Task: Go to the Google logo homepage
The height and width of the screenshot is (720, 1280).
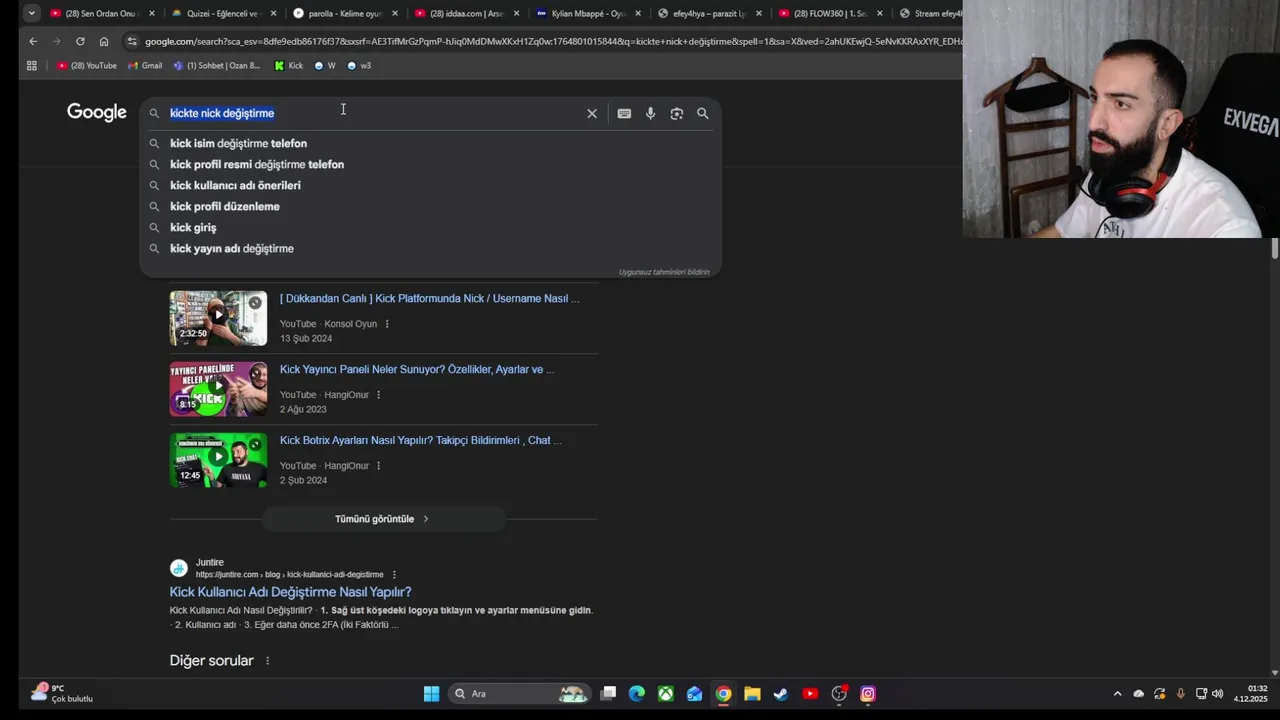Action: [x=97, y=112]
